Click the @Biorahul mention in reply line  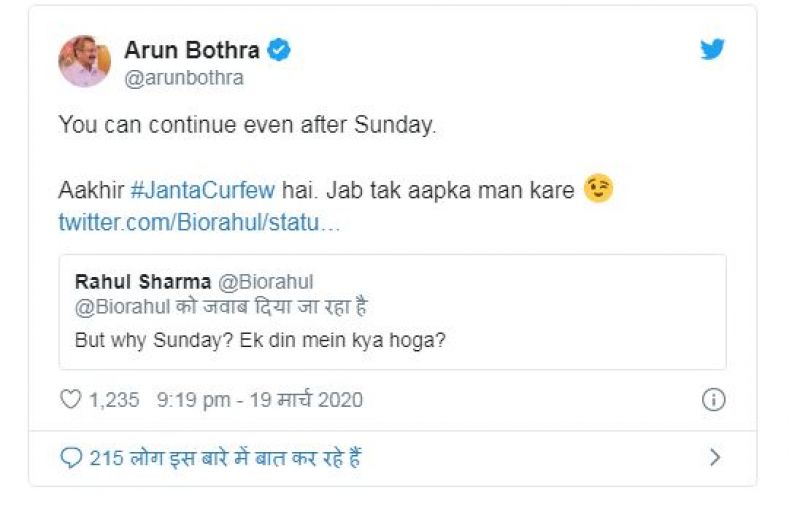point(123,307)
